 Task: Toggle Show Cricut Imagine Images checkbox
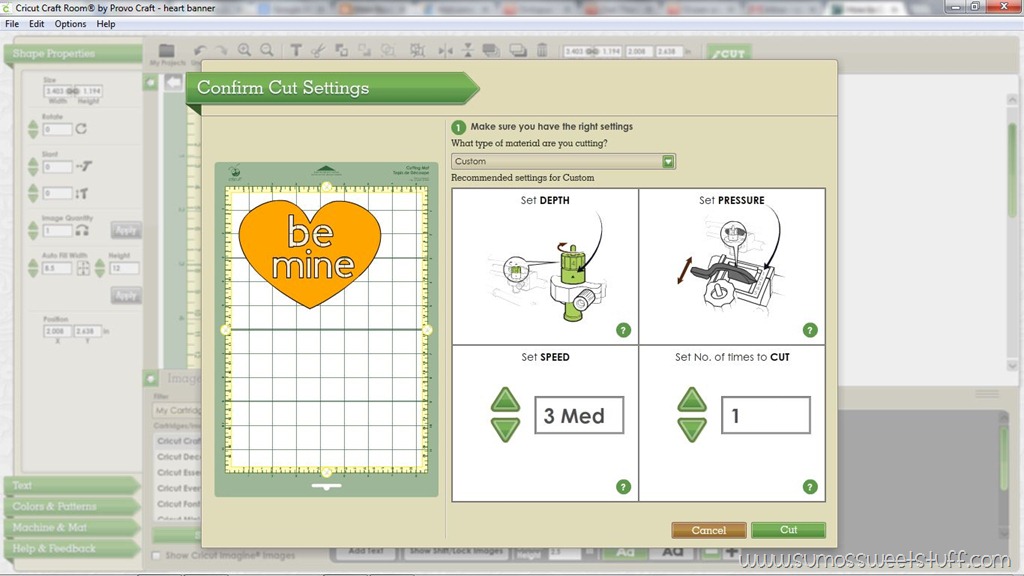click(x=156, y=556)
